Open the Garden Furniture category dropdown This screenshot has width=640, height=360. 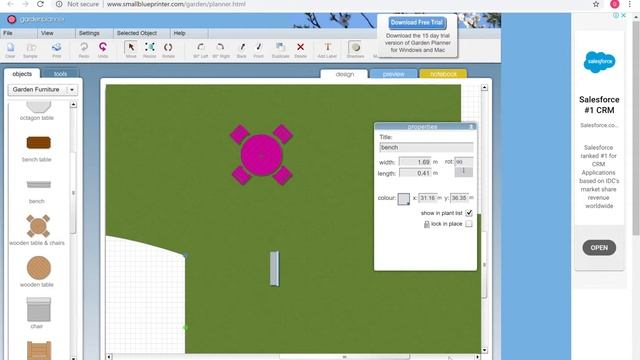pyautogui.click(x=42, y=89)
